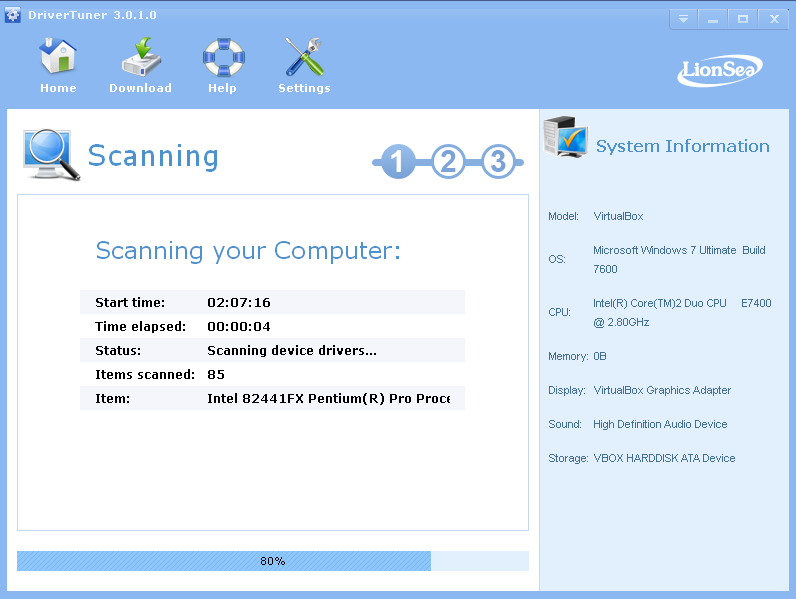Click the 'System Information' heading
Viewport: 796px width, 599px height.
click(683, 146)
